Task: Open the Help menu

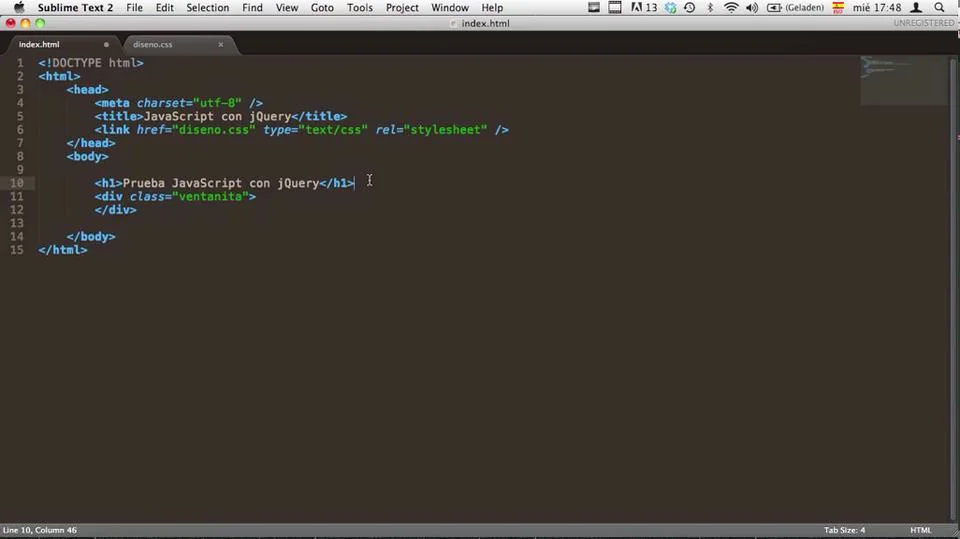Action: coord(492,7)
